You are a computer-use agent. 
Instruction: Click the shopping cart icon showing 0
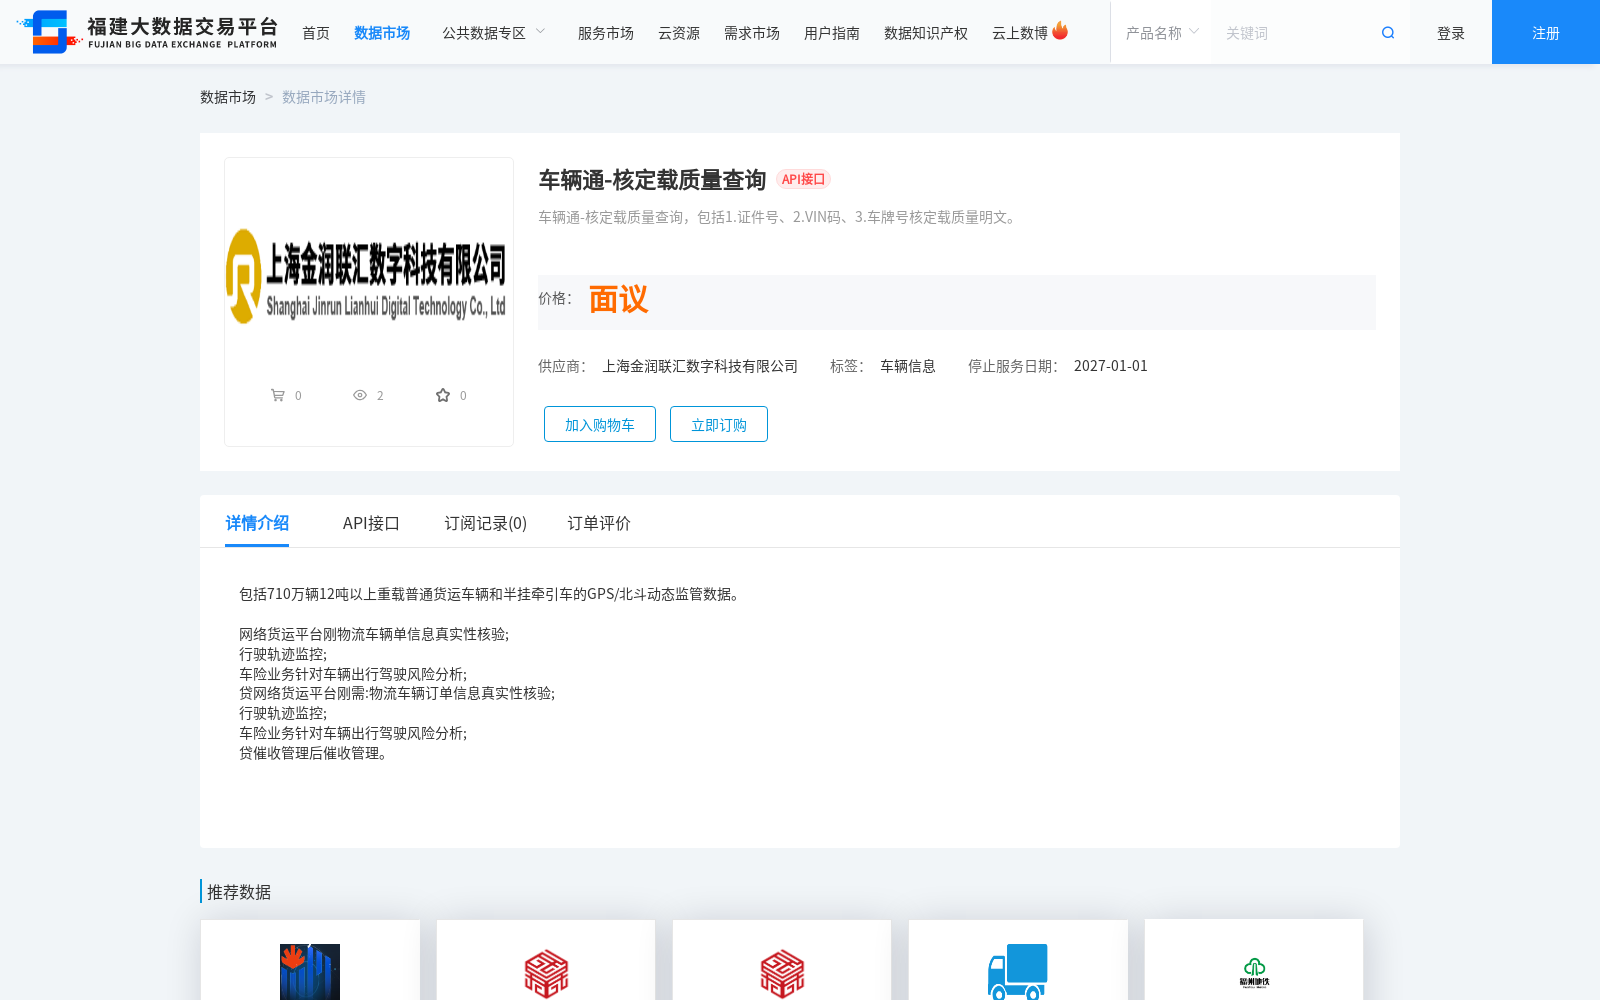[x=278, y=395]
